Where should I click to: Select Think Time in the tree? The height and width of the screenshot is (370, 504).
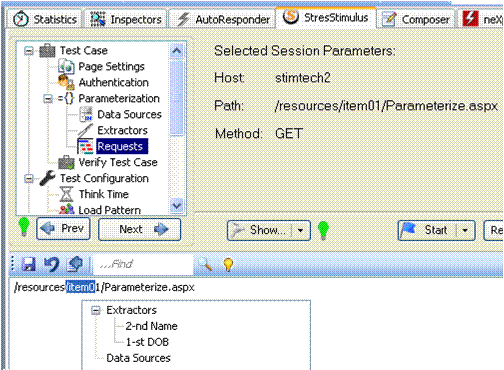(x=104, y=194)
